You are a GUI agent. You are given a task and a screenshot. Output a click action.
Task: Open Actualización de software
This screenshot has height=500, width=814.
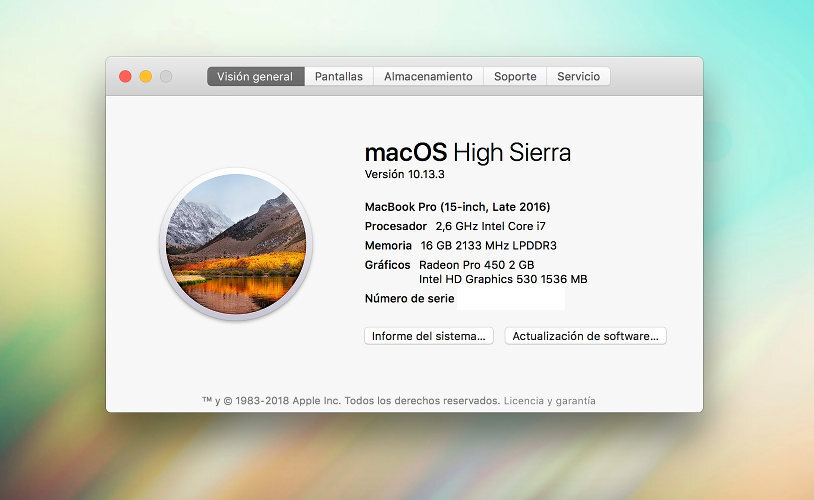pyautogui.click(x=586, y=336)
